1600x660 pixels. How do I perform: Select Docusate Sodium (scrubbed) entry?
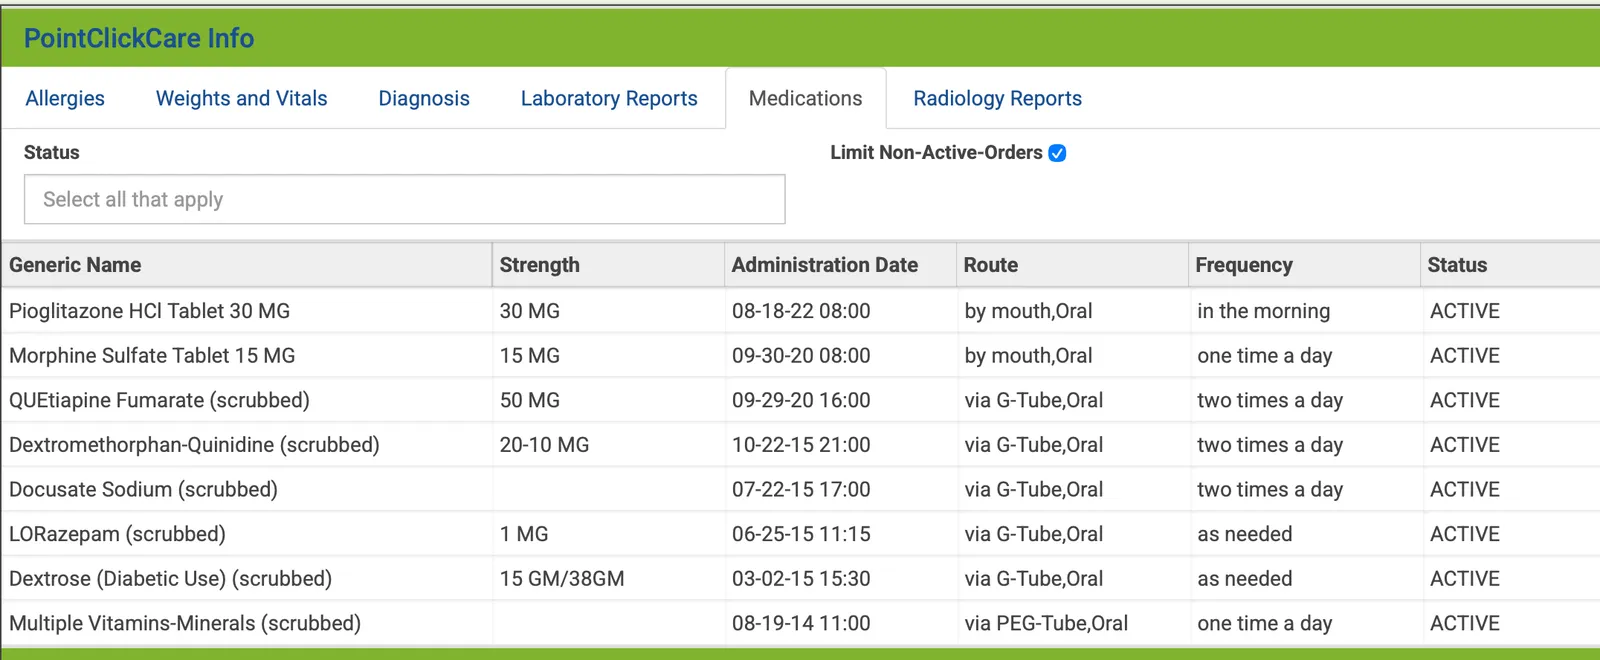coord(143,489)
